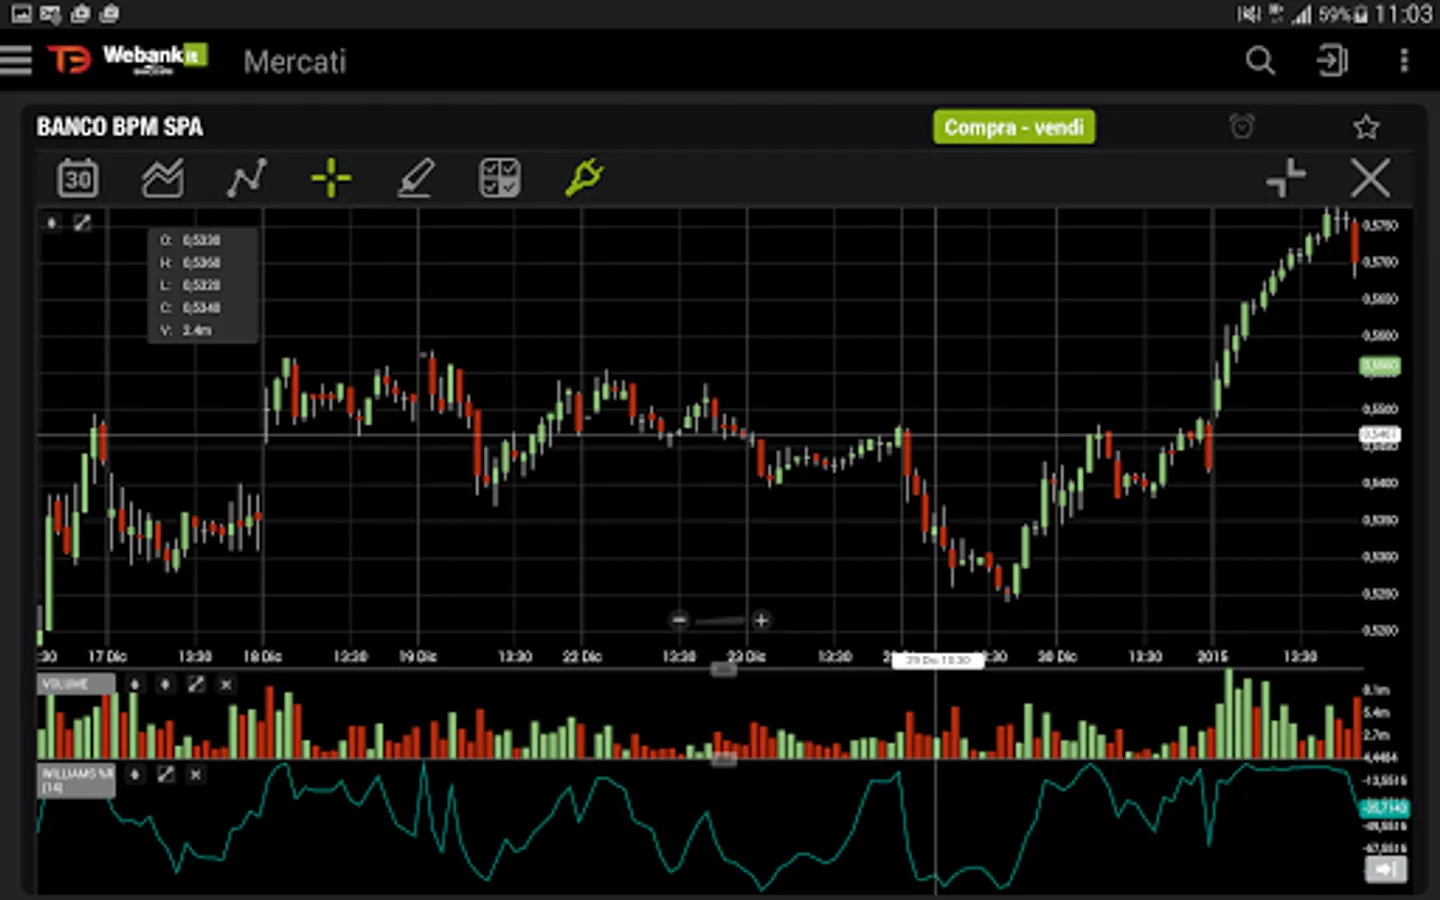Click the 19 Dic date label

(x=418, y=657)
